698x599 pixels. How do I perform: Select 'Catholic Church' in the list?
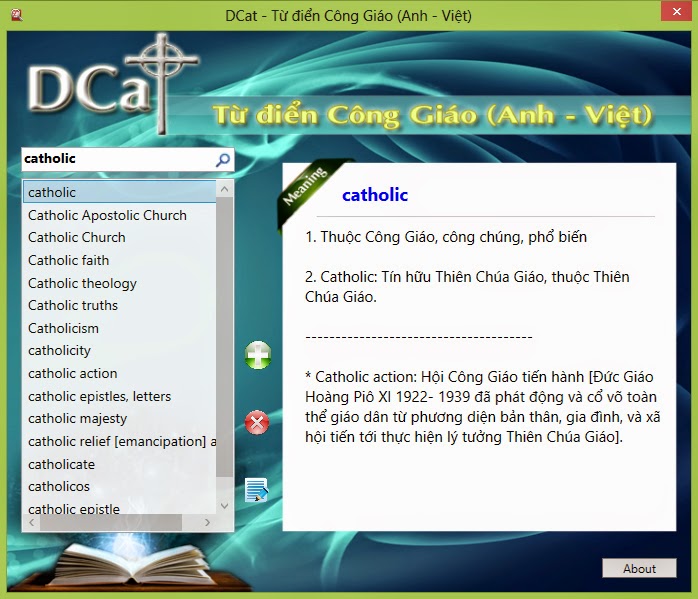pyautogui.click(x=77, y=238)
